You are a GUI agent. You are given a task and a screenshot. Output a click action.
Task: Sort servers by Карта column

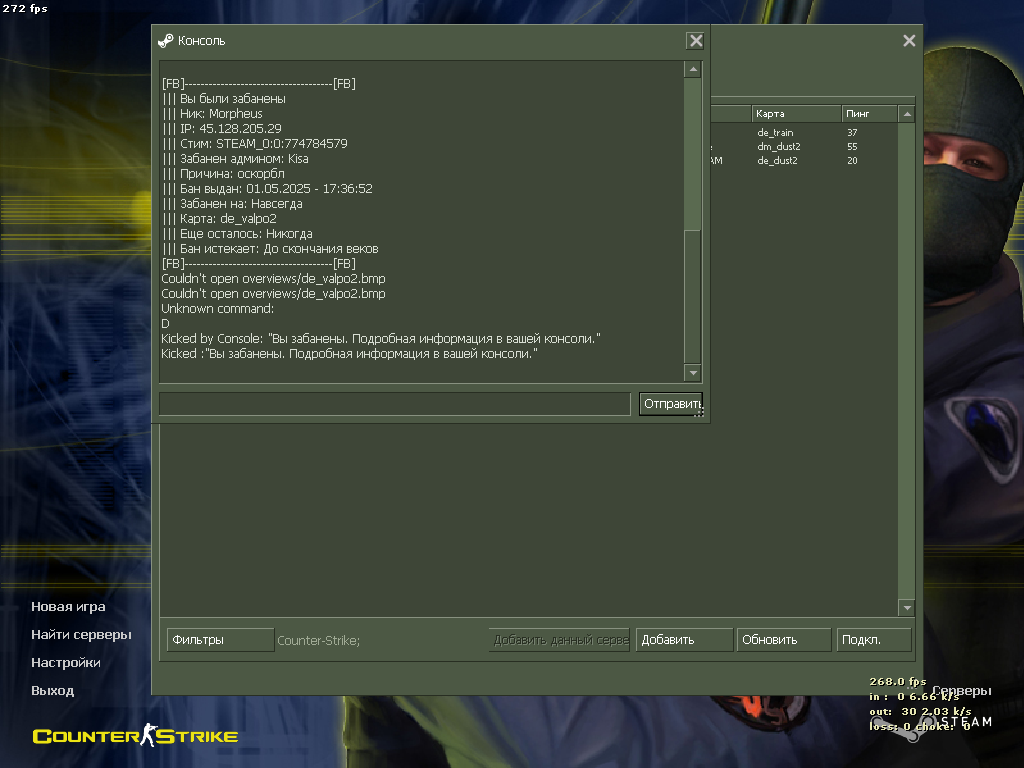click(x=796, y=114)
